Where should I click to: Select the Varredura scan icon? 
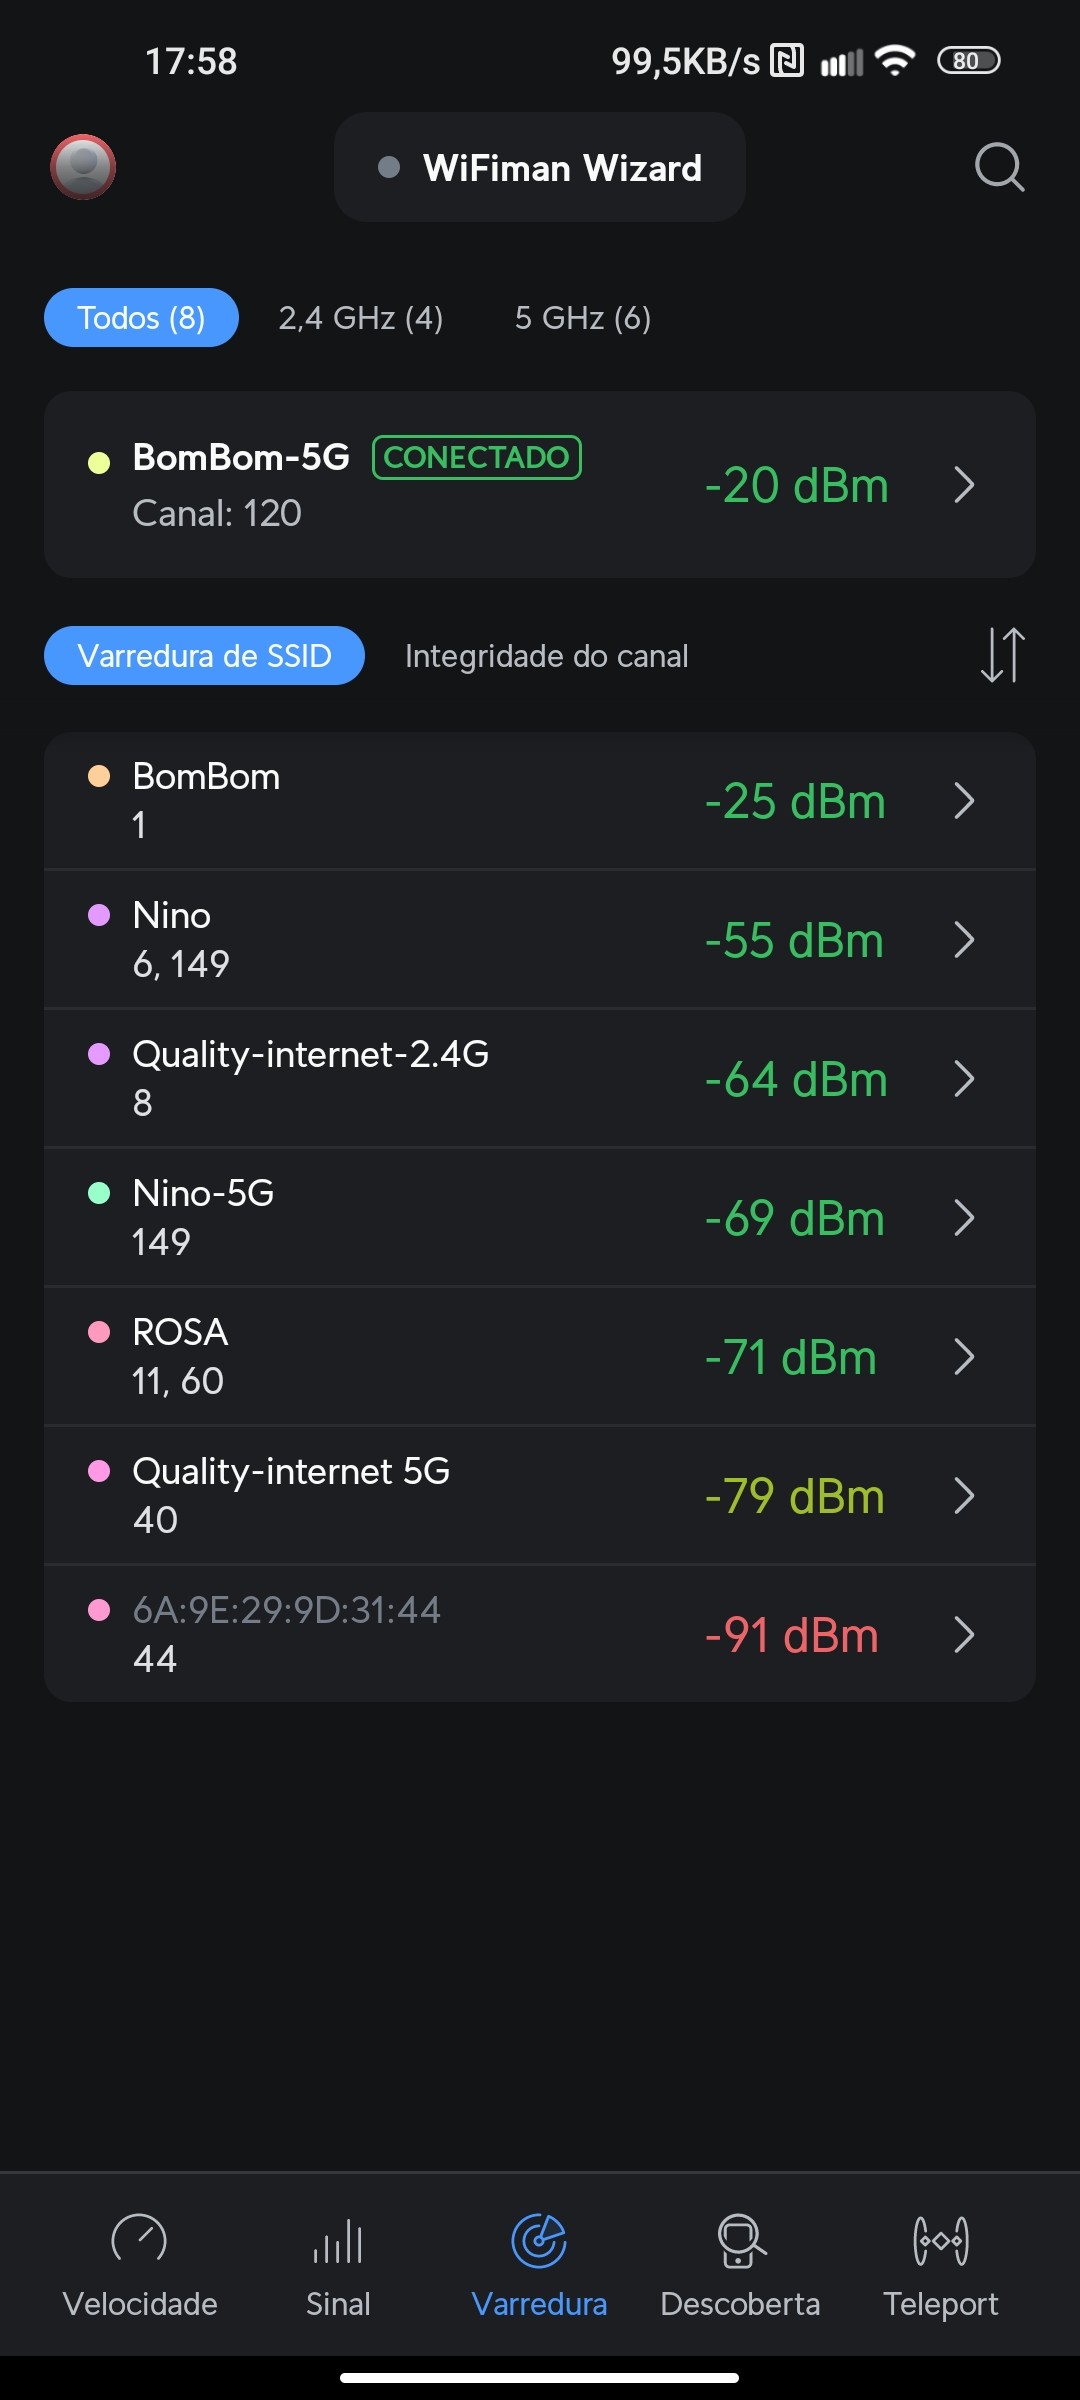(539, 2242)
